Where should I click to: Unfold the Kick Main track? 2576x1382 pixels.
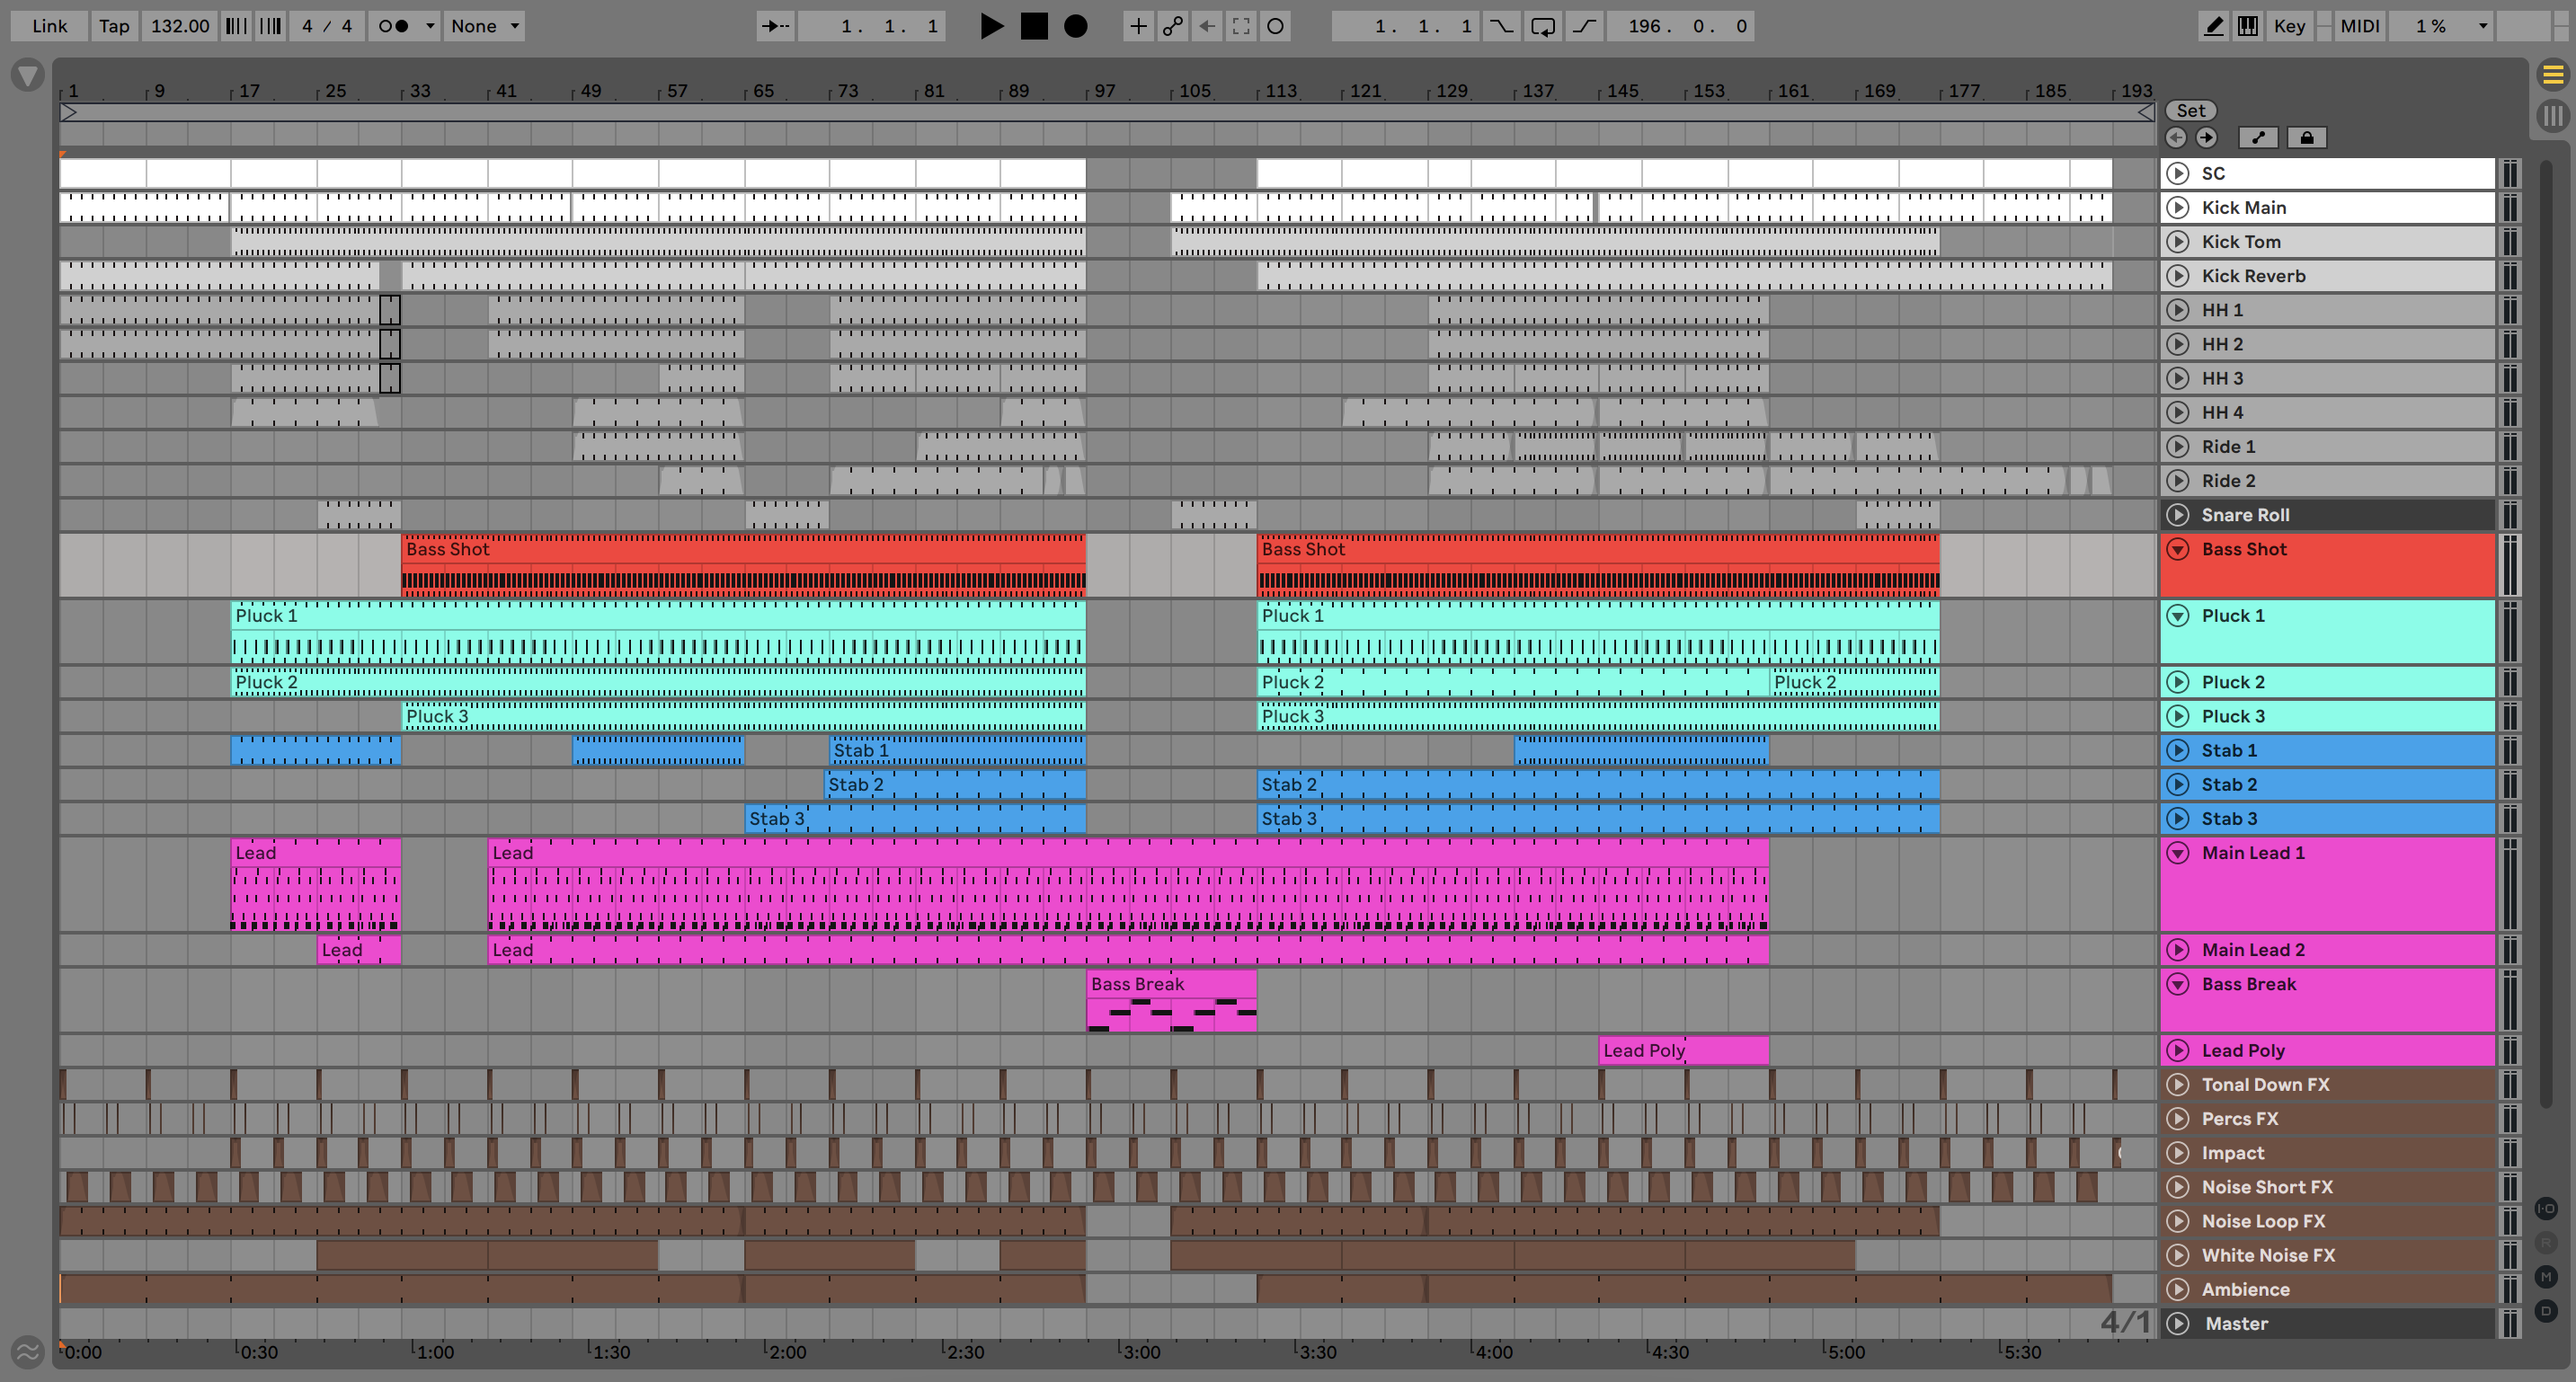pyautogui.click(x=2178, y=208)
